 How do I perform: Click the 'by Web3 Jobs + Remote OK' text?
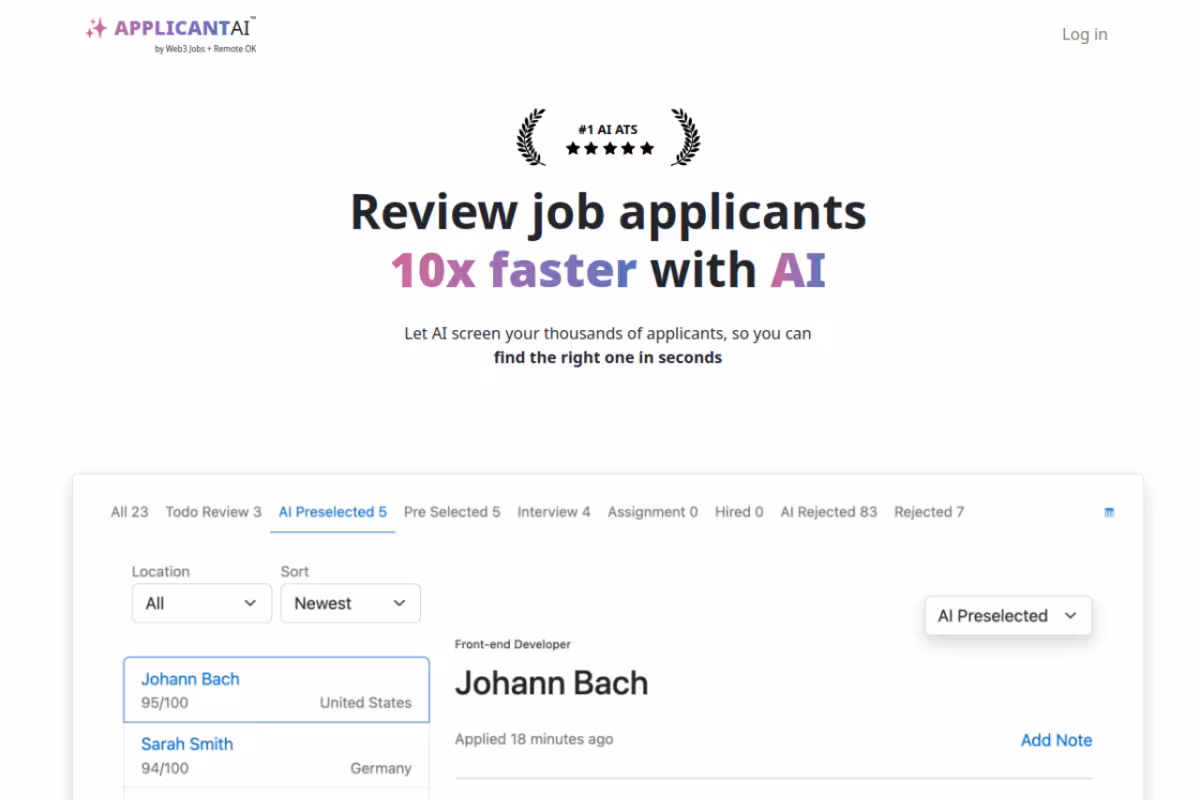[205, 49]
